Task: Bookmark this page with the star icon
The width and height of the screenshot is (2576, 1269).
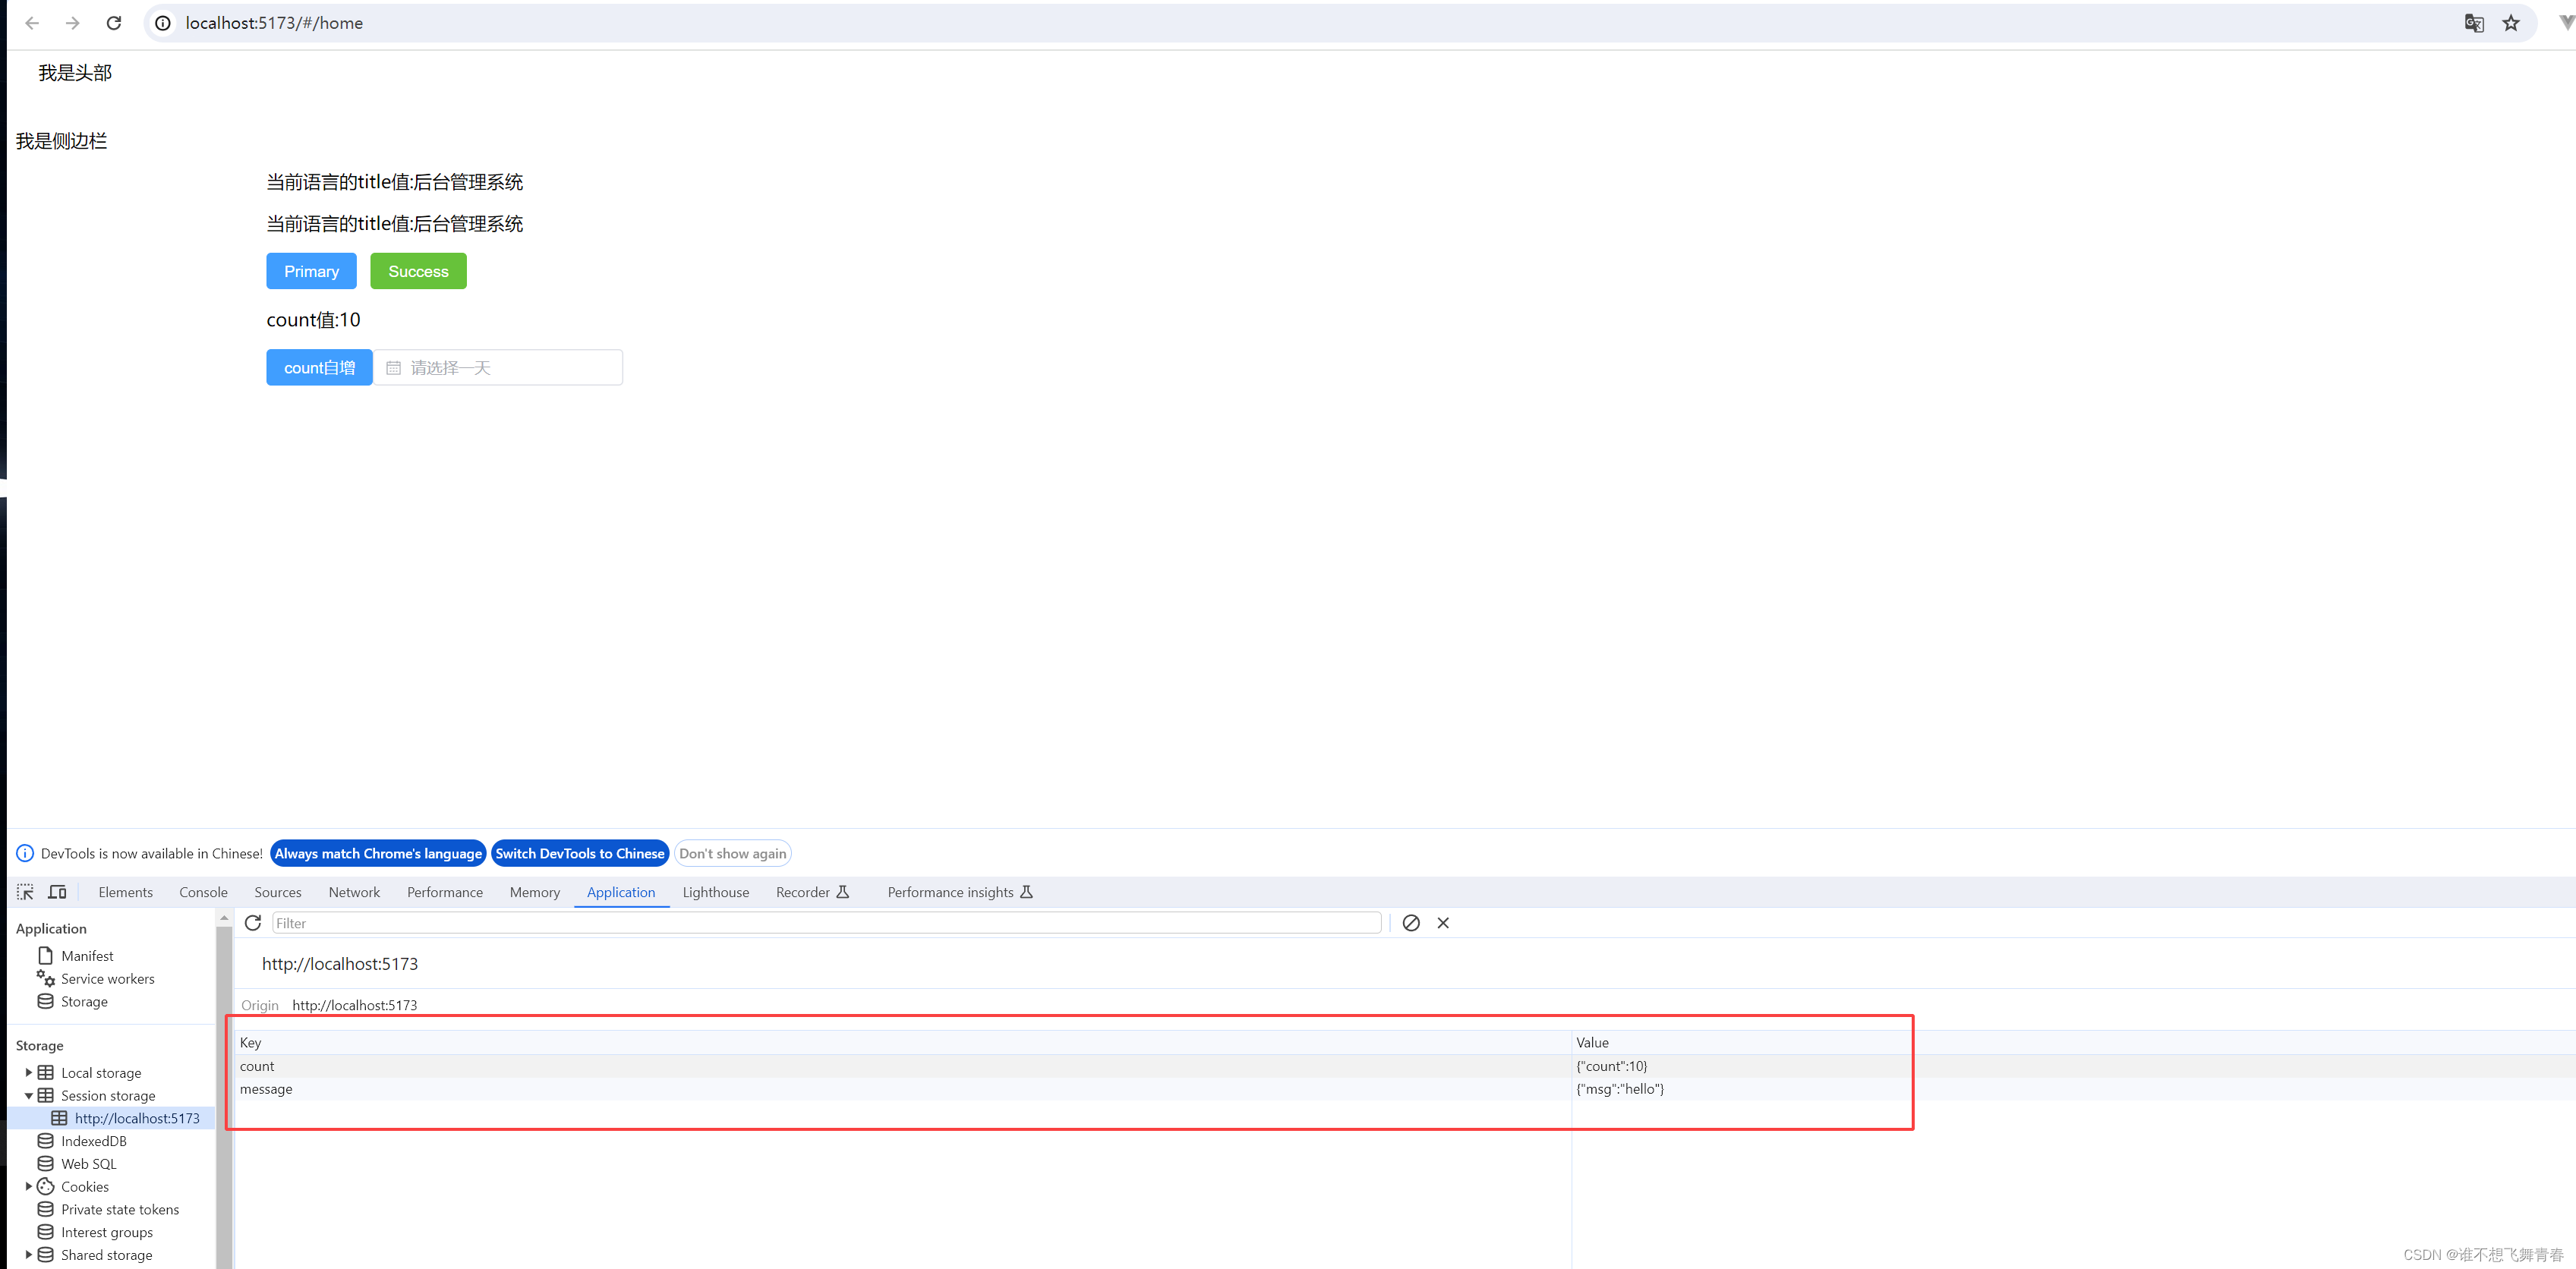Action: (x=2511, y=23)
